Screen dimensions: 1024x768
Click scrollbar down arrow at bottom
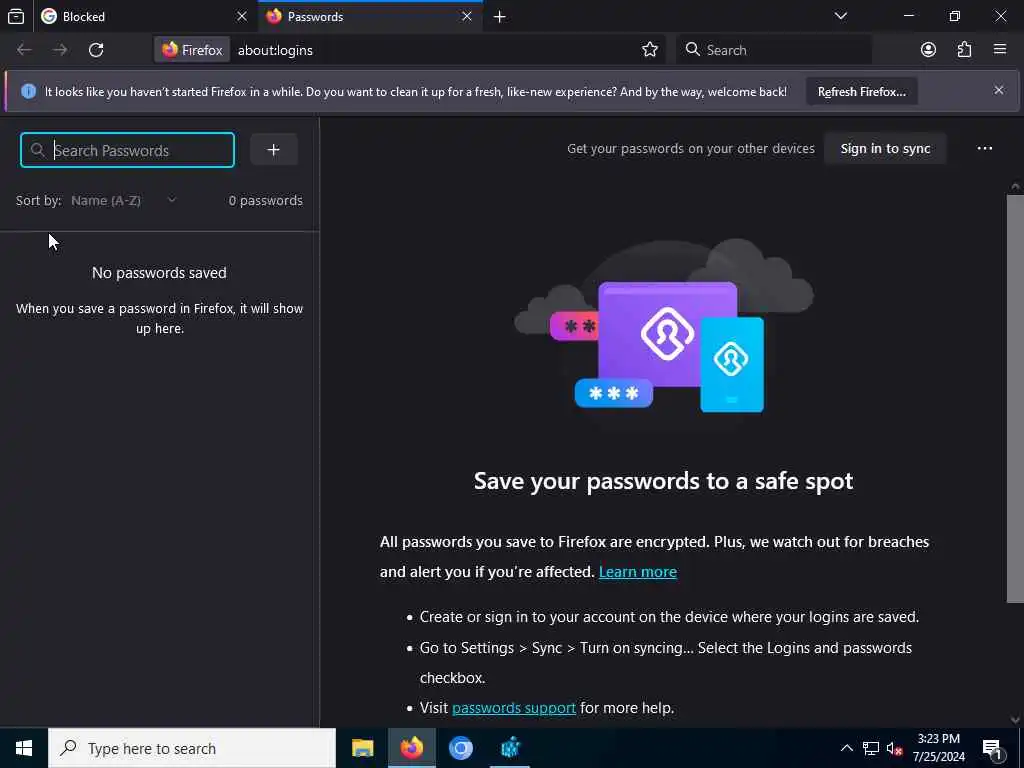(1014, 720)
